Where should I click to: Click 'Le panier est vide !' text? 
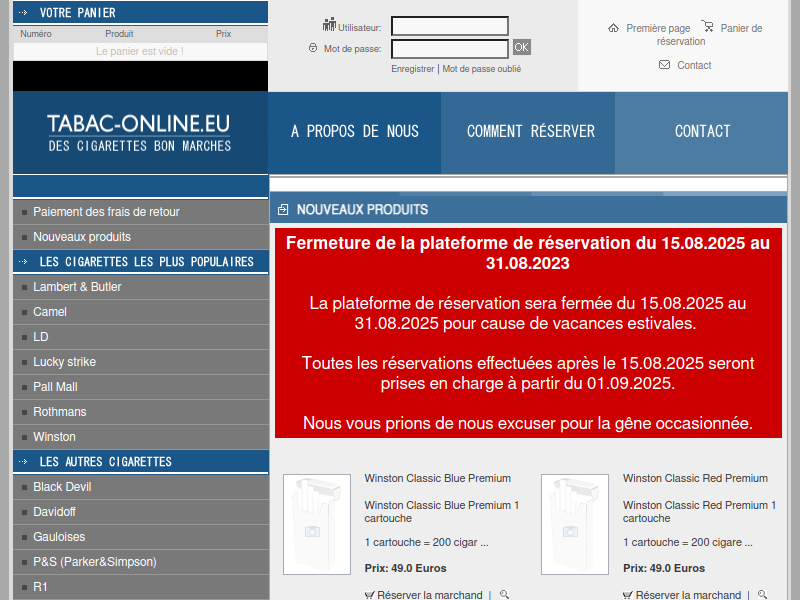pyautogui.click(x=140, y=52)
